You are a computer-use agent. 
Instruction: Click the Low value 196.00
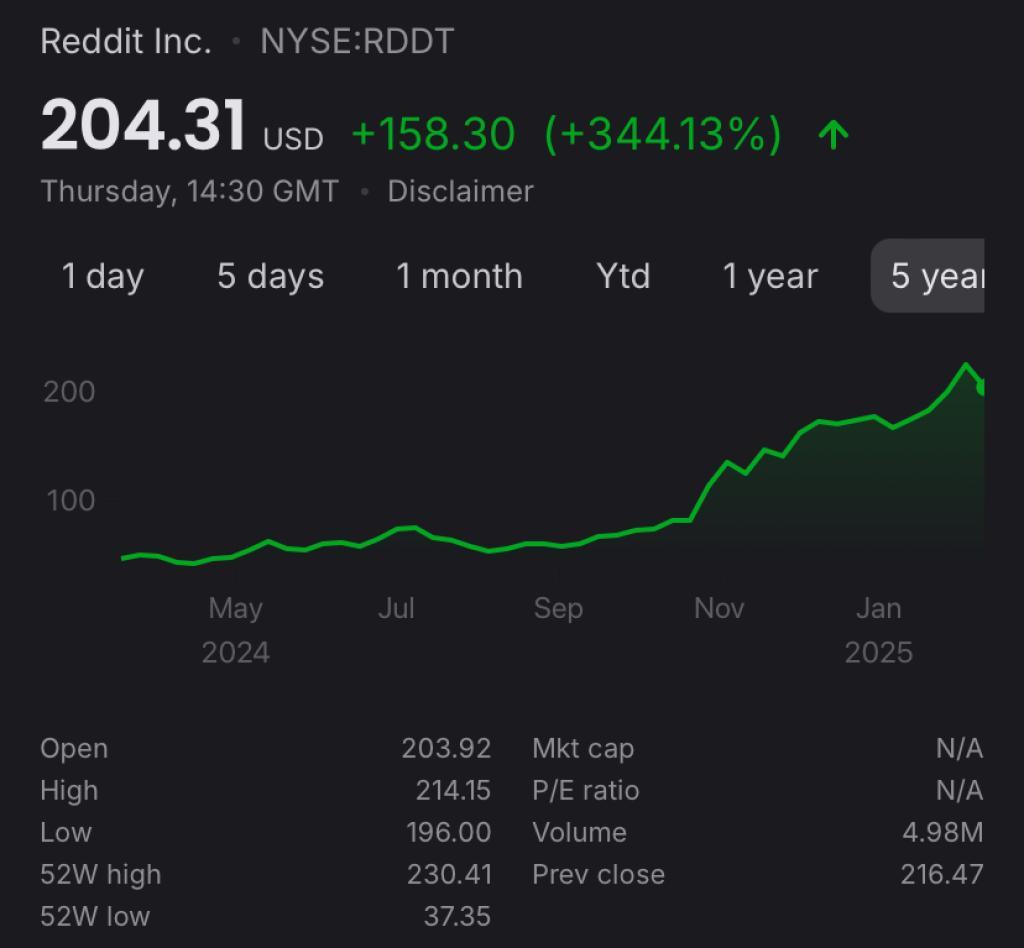pos(449,832)
